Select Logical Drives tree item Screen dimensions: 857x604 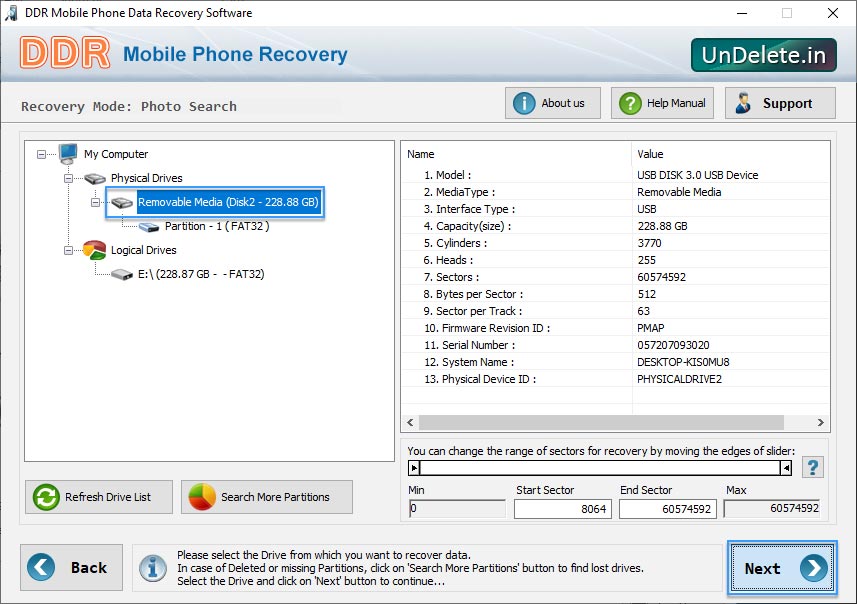[x=144, y=250]
